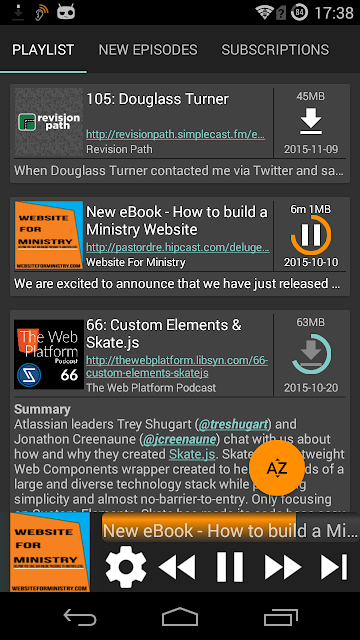Fast forward the current episode

pos(283,567)
